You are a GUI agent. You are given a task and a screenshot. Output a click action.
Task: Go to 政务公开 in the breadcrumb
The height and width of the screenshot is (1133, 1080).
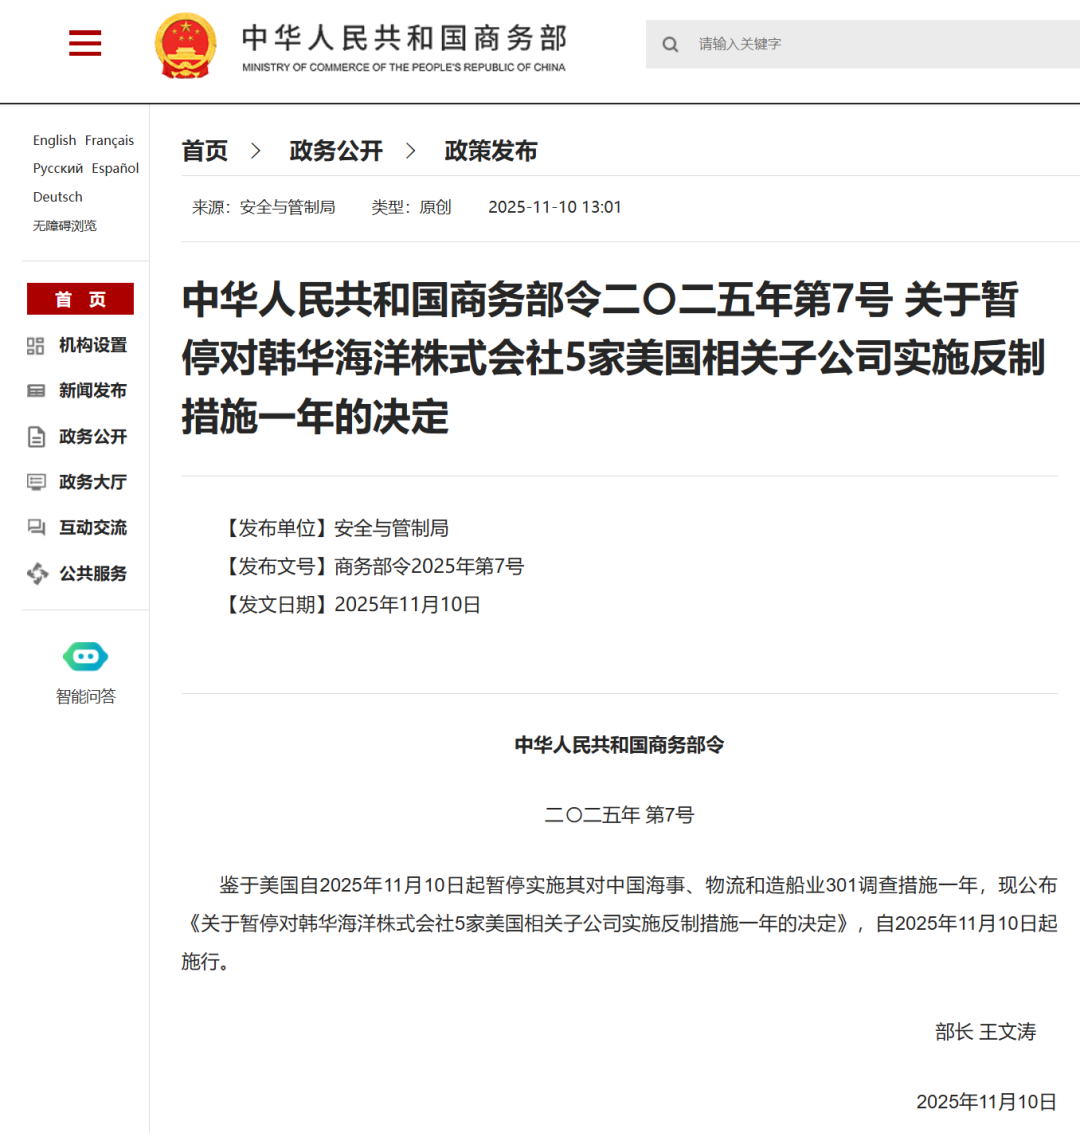coord(336,151)
